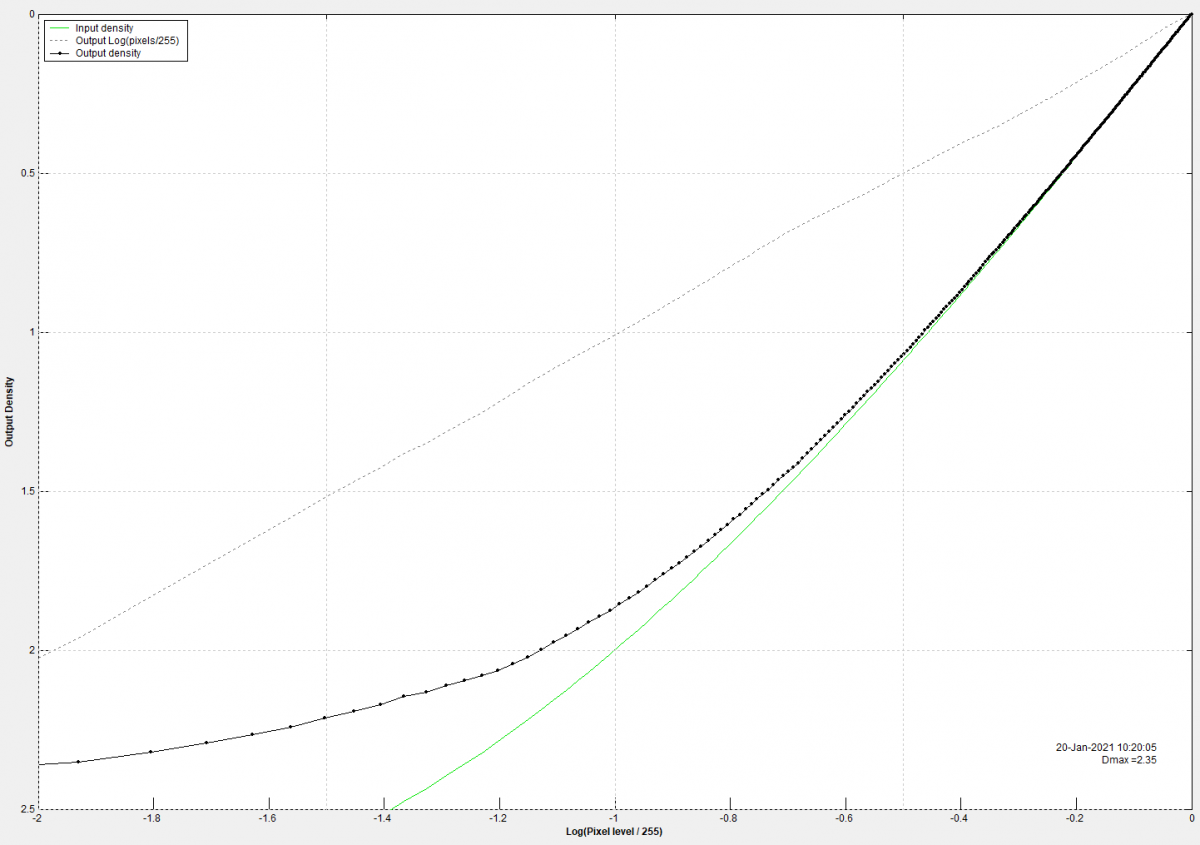
Task: Pick the x-axis tick label "-0.2"
Action: click(1076, 819)
